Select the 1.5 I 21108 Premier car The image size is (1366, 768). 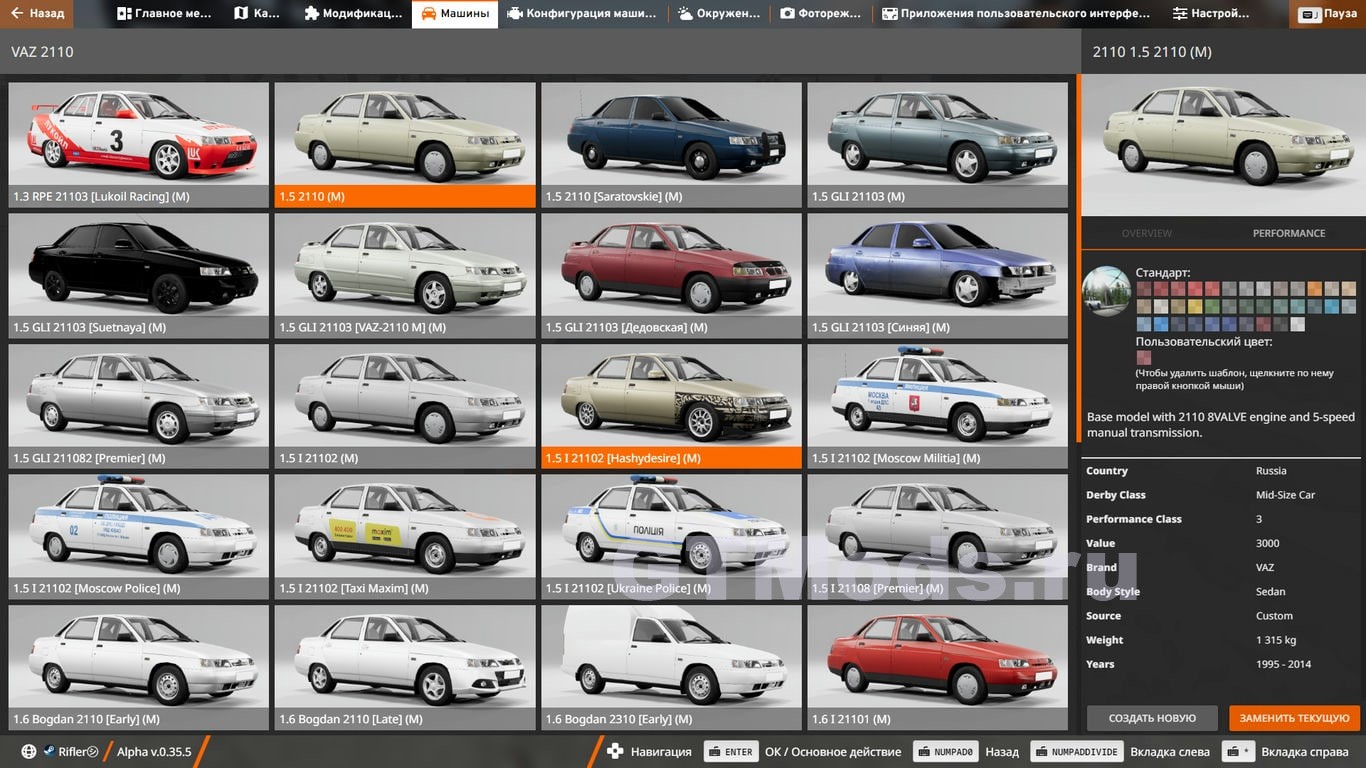click(x=938, y=537)
